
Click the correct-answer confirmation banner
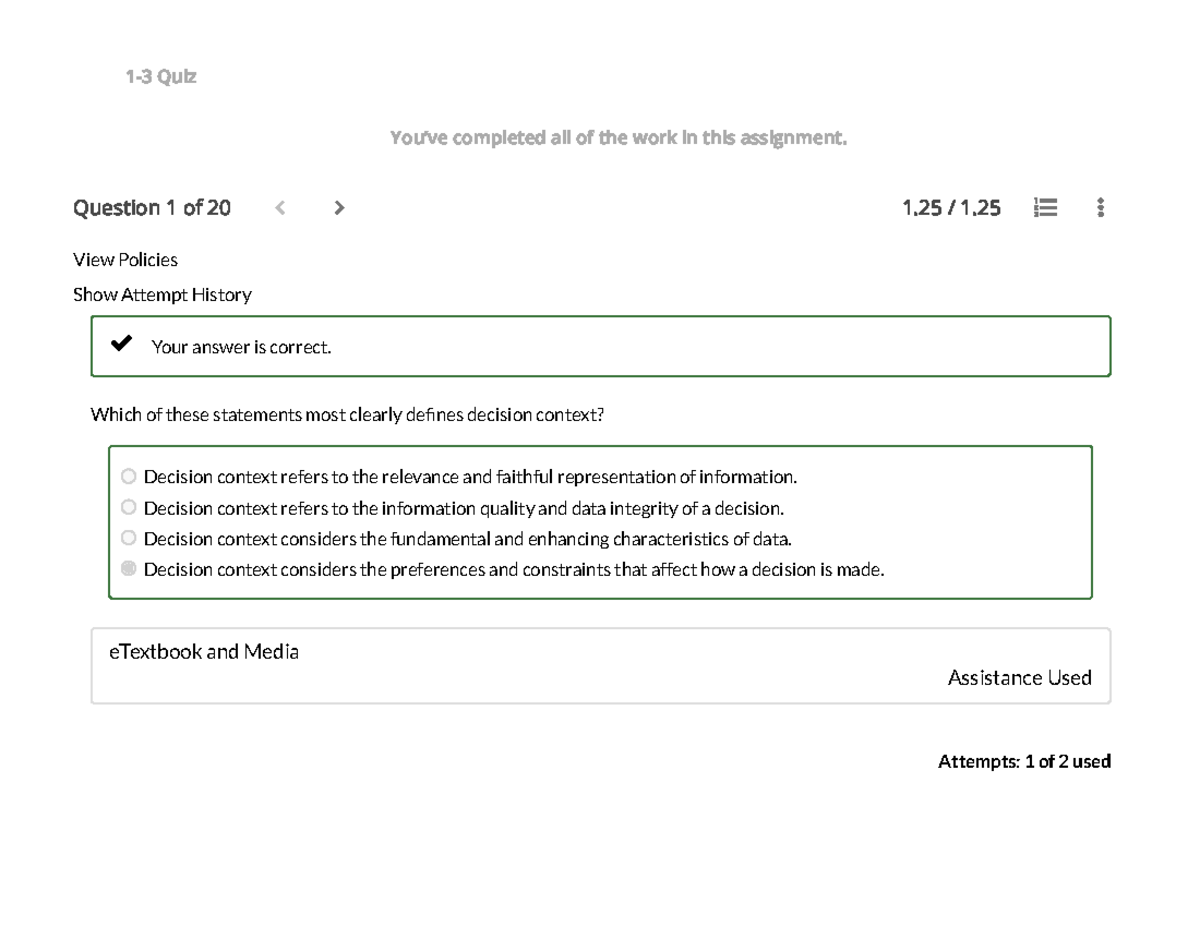[600, 346]
